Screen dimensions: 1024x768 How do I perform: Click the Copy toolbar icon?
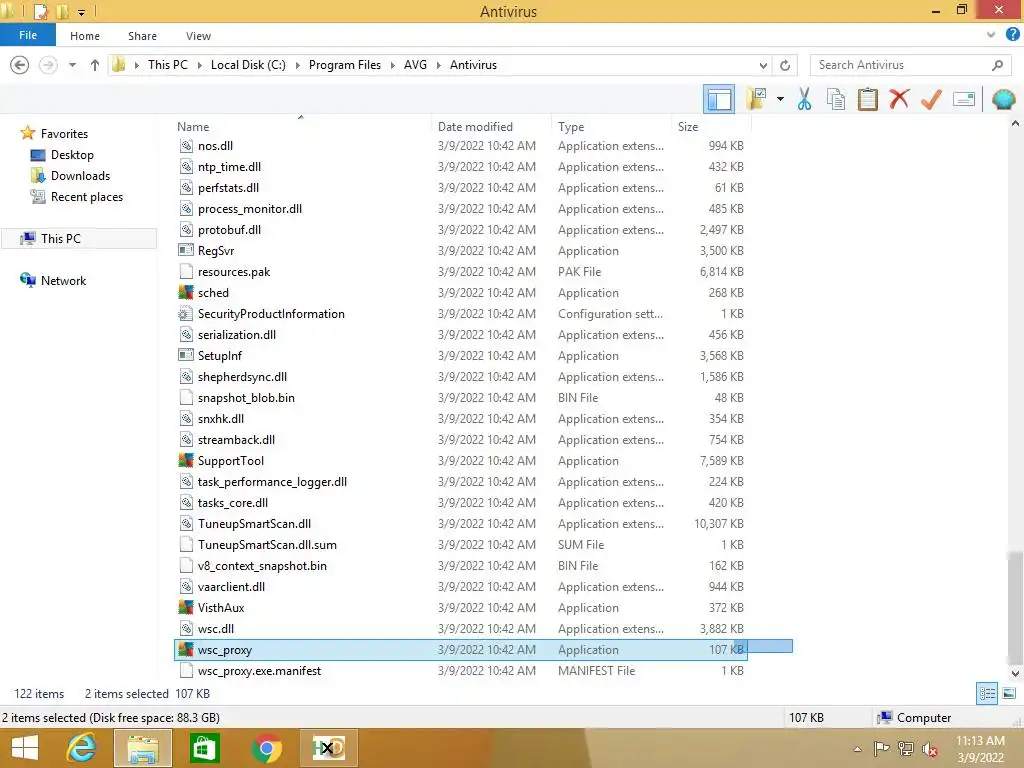tap(835, 99)
